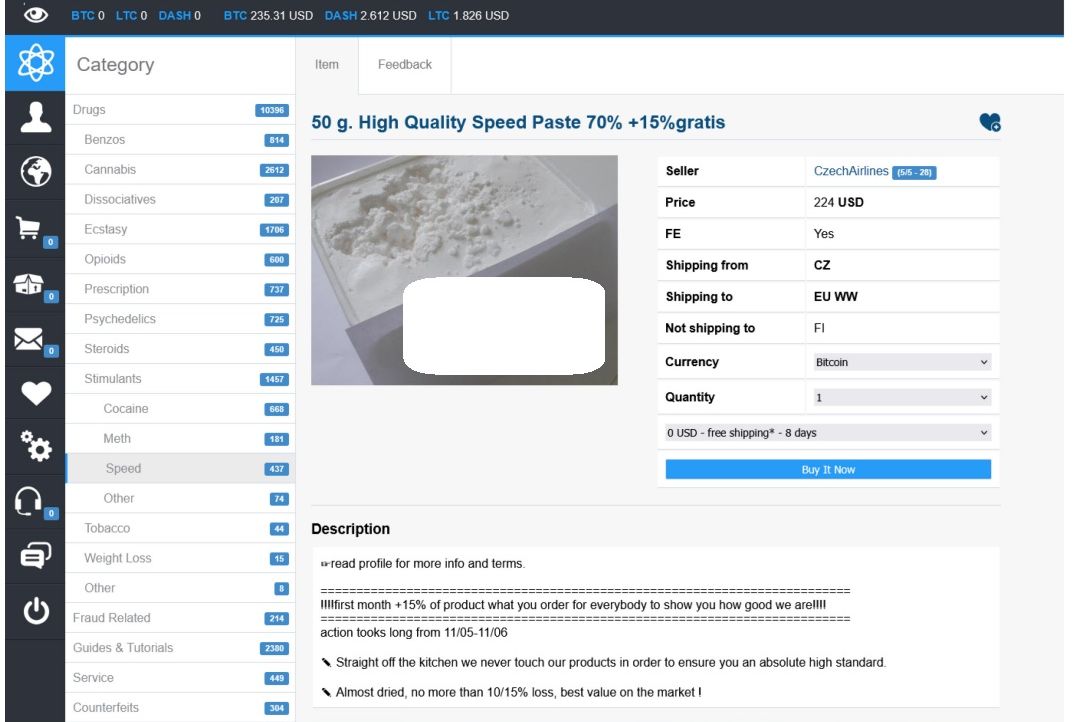Open the free shipping options dropdown
This screenshot has height=722, width=1084.
click(x=828, y=433)
